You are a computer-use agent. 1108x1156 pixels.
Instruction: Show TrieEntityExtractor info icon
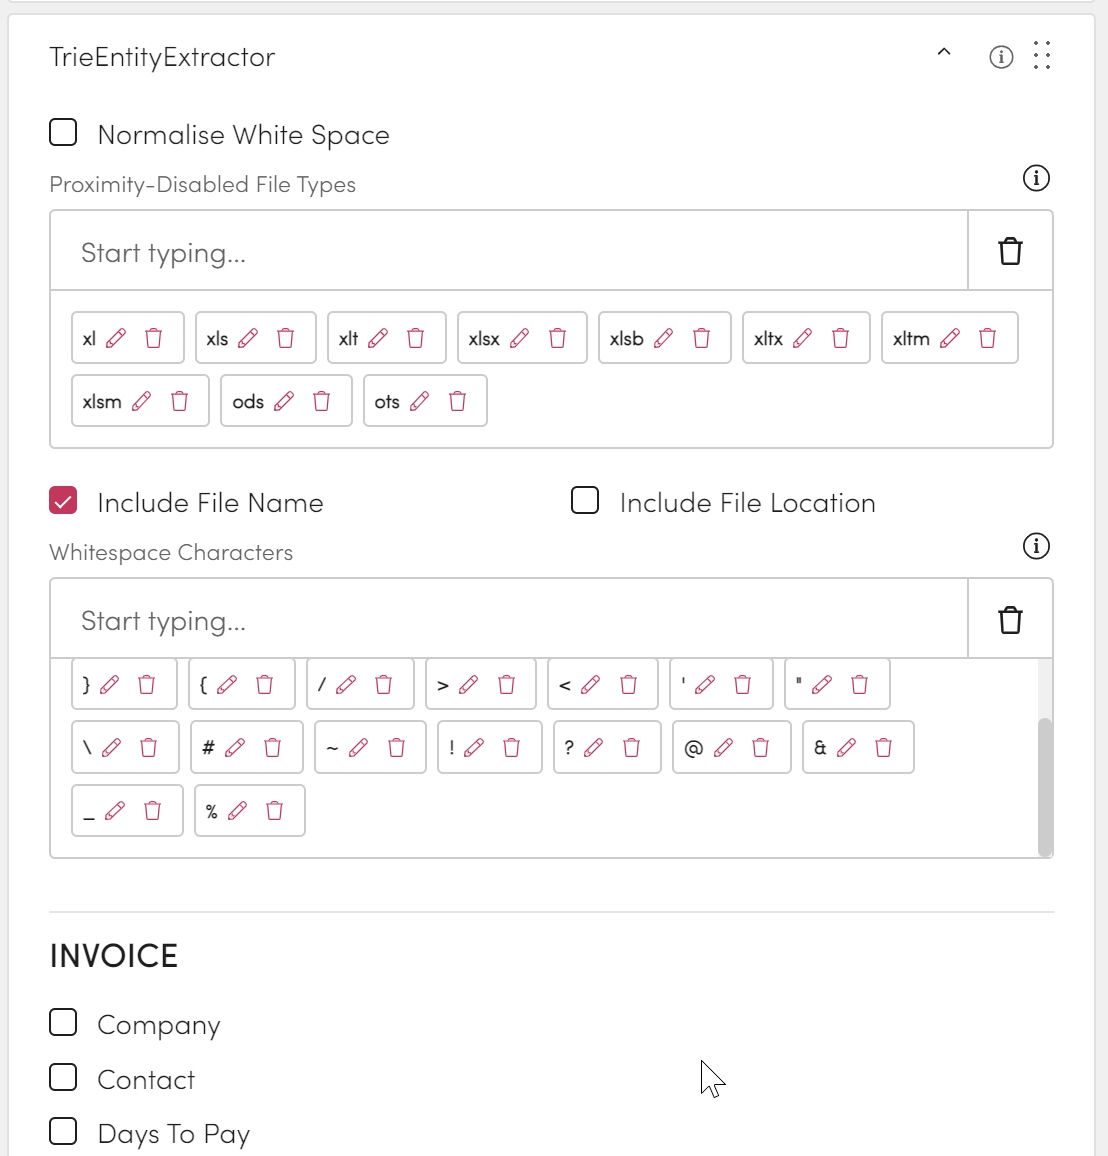[x=1001, y=57]
